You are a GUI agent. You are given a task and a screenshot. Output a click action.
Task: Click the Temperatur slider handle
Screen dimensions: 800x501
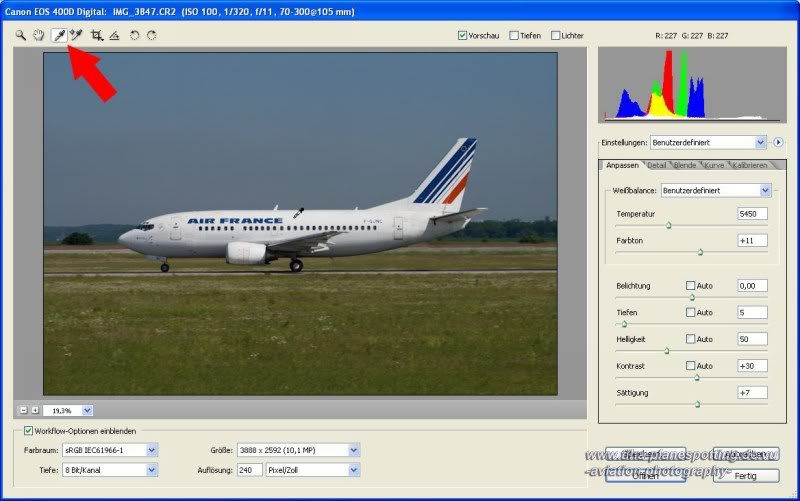(x=669, y=226)
